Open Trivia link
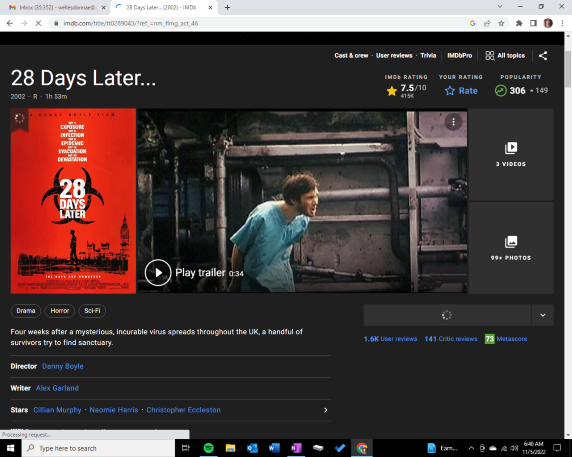The image size is (572, 457). (428, 55)
